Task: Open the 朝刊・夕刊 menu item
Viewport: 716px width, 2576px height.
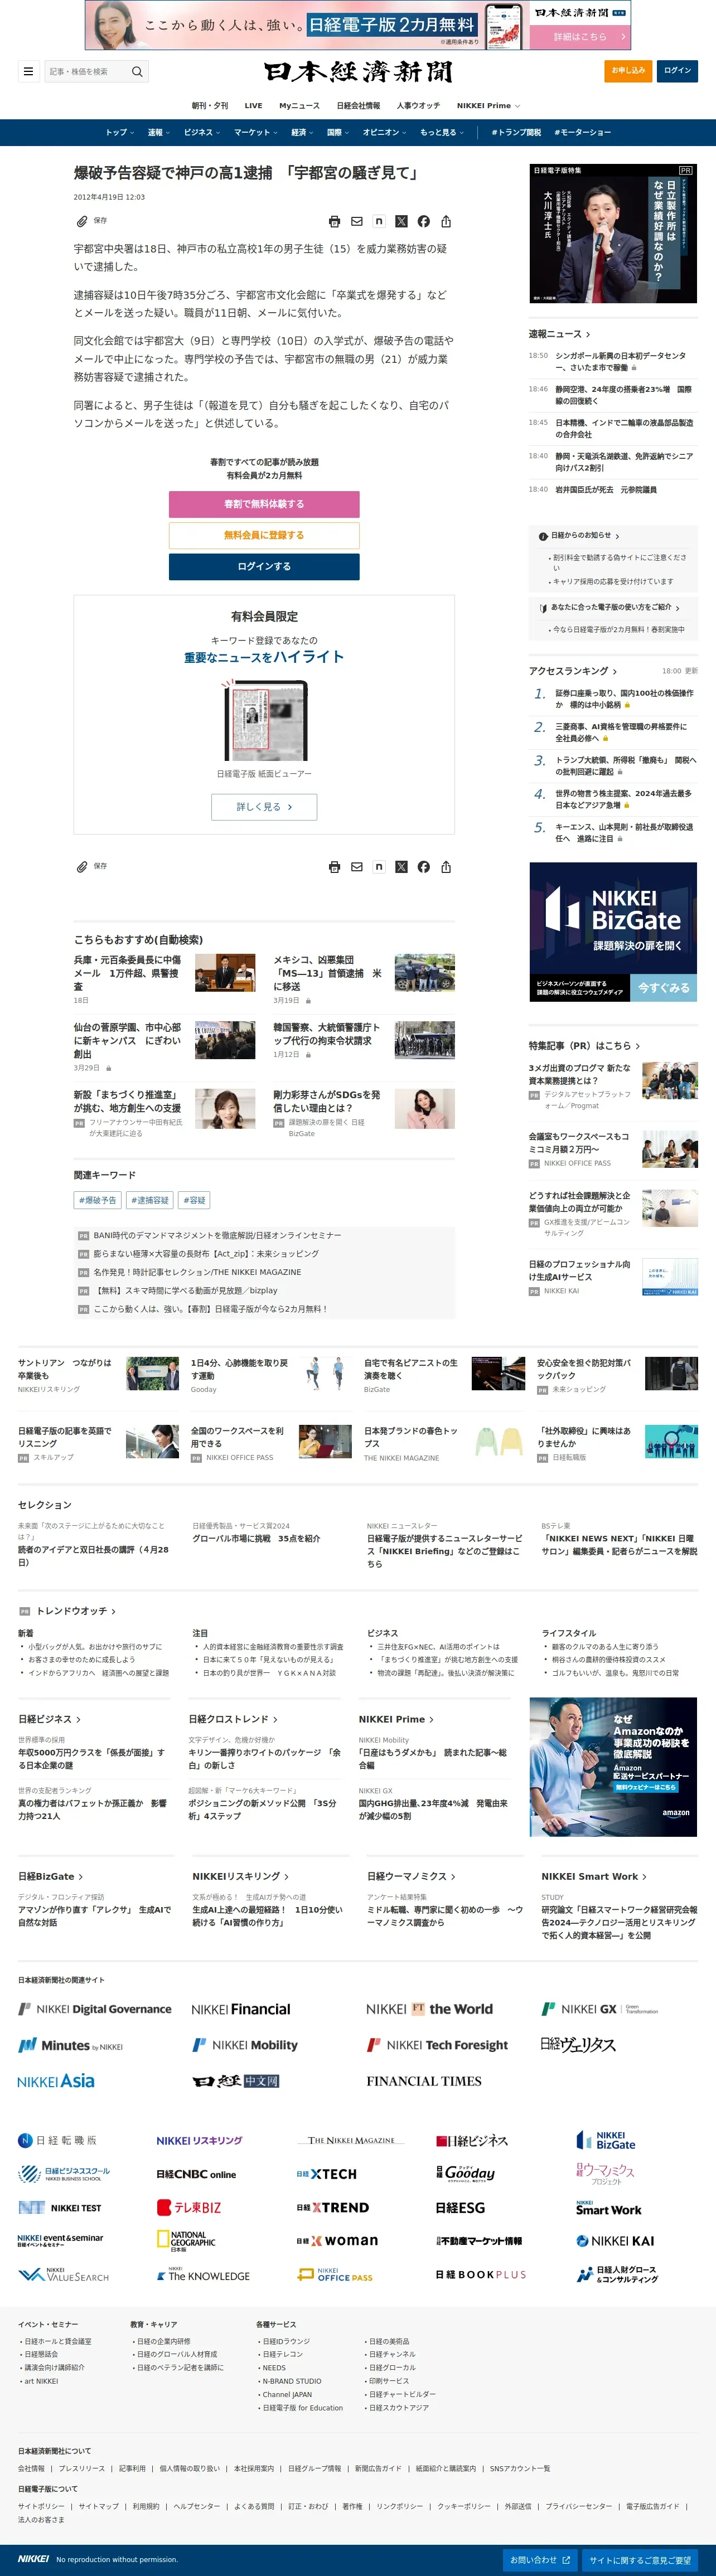Action: coord(210,105)
